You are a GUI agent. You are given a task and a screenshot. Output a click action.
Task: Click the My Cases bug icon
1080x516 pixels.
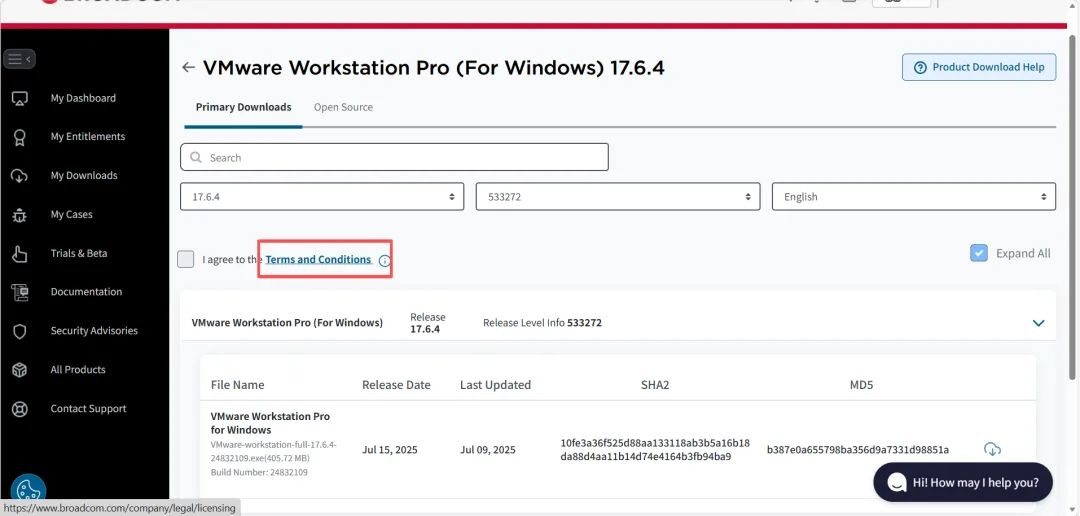coord(19,215)
